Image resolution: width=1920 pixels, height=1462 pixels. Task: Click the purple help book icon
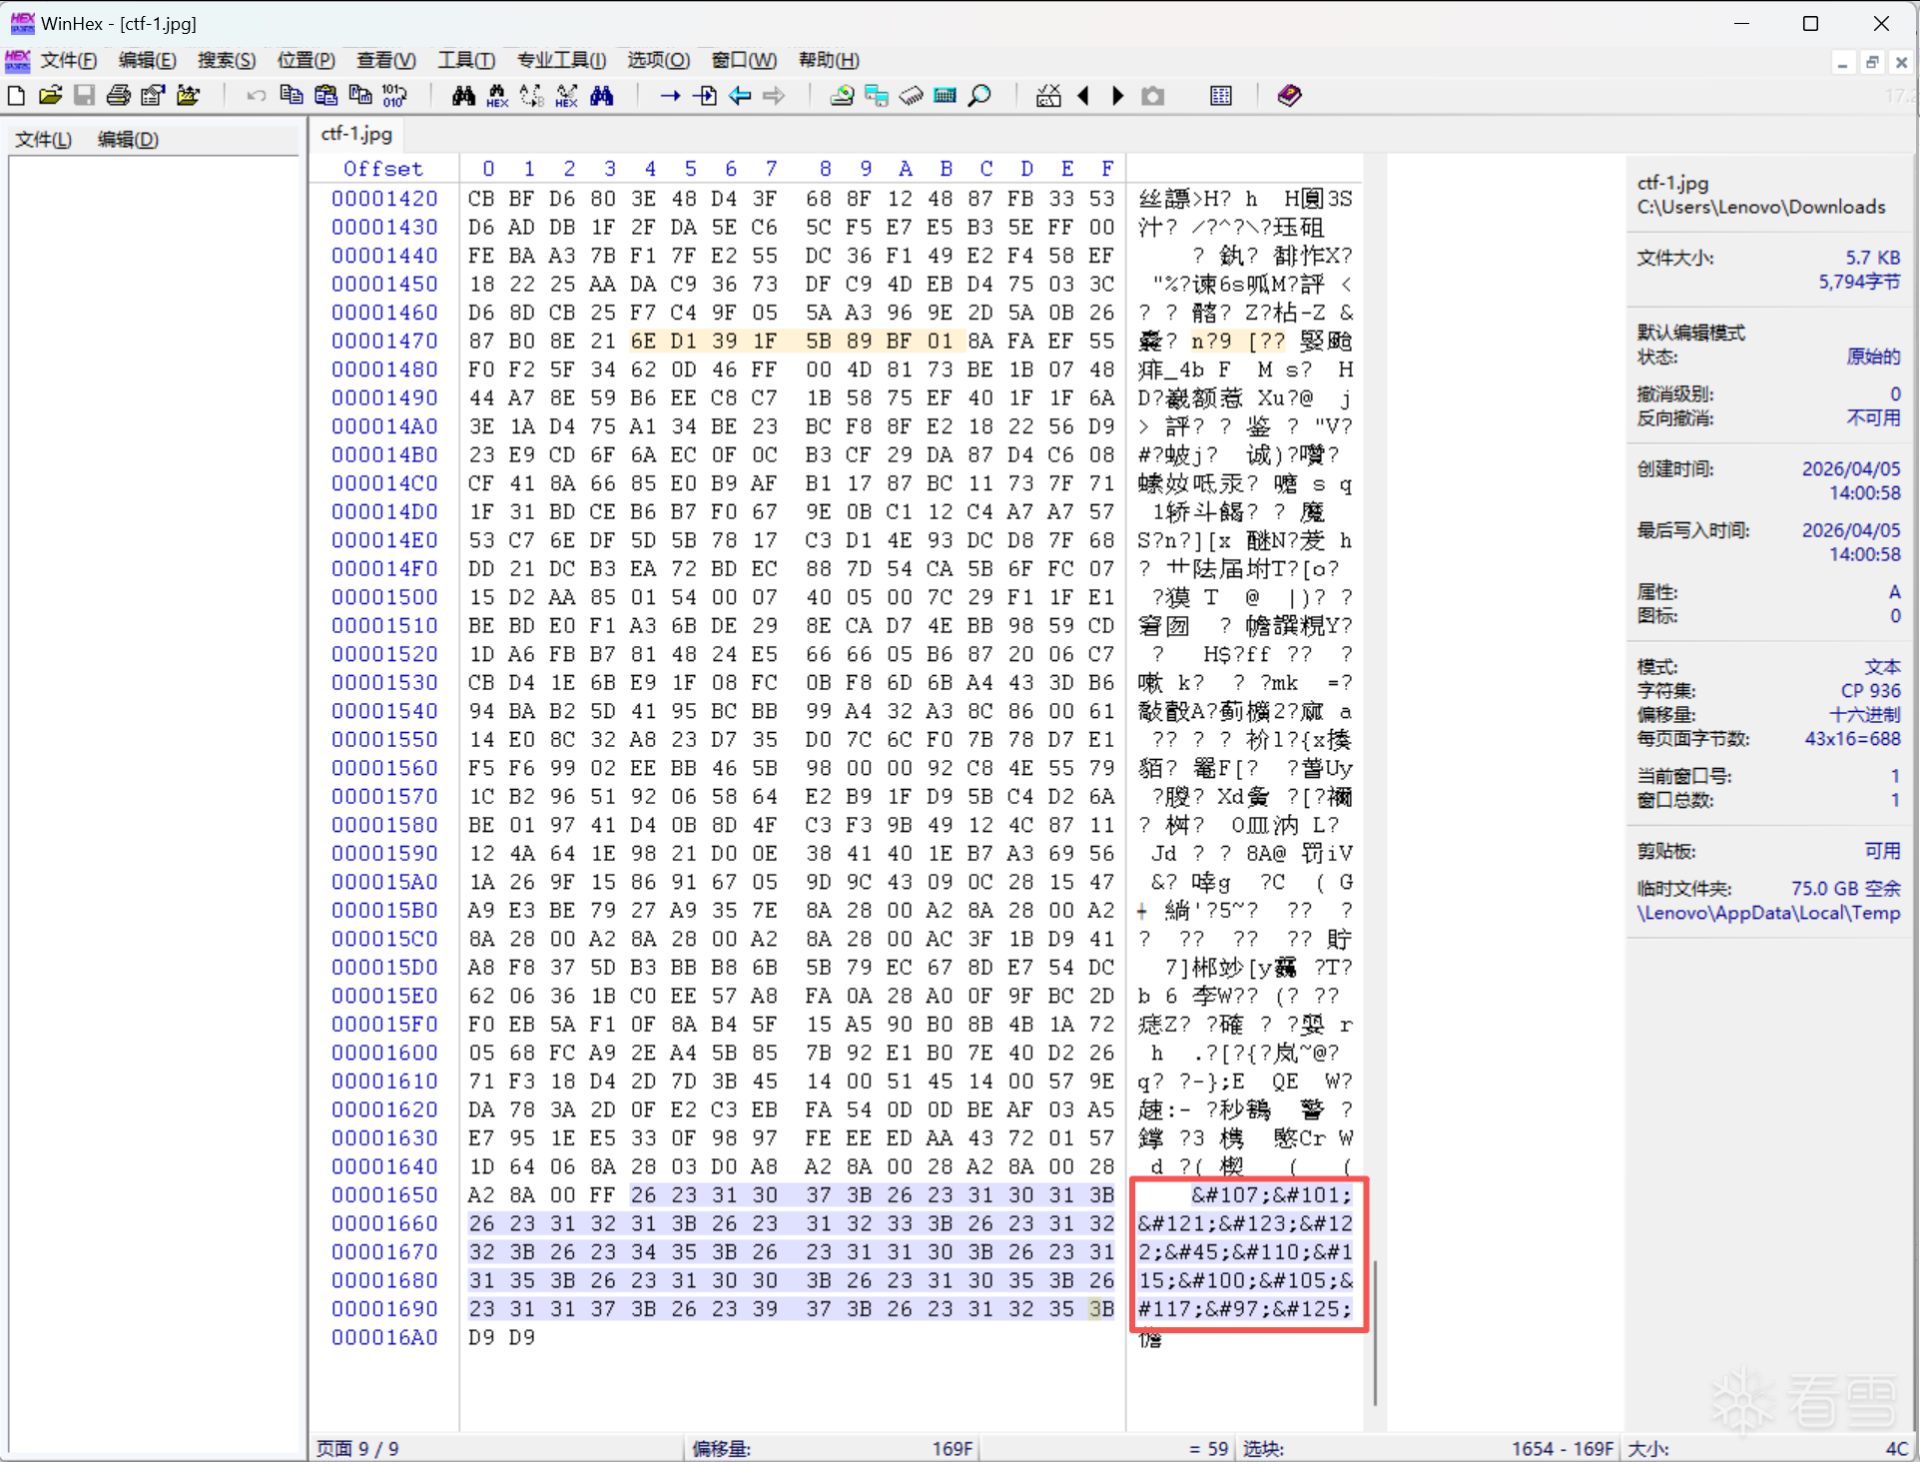pos(1289,96)
